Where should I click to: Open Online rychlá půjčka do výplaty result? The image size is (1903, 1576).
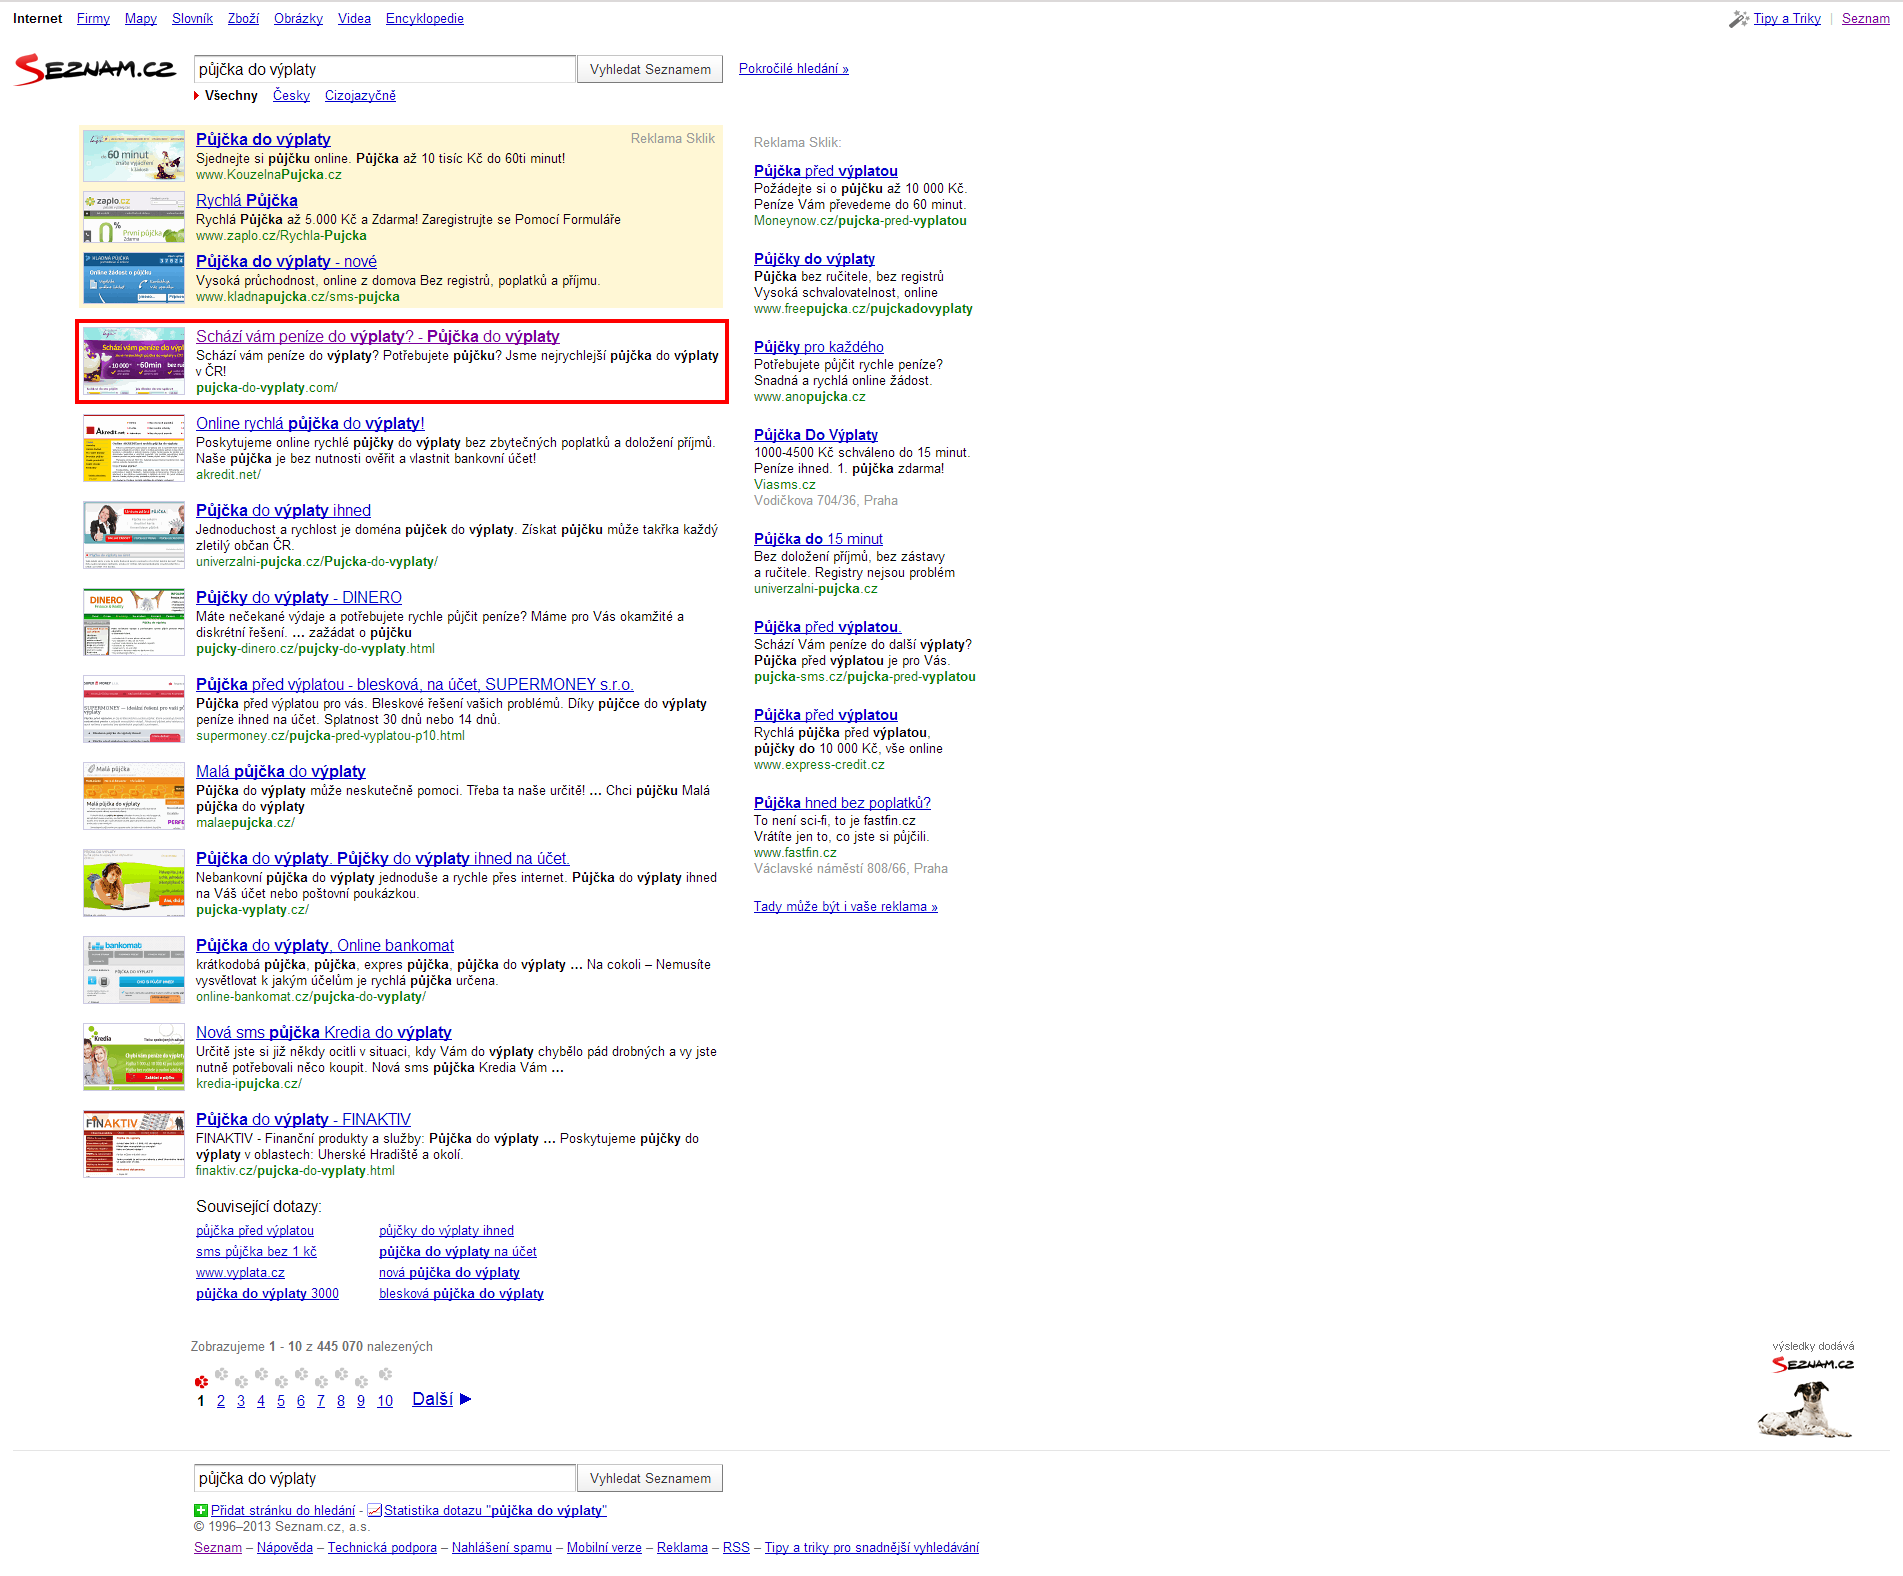310,424
